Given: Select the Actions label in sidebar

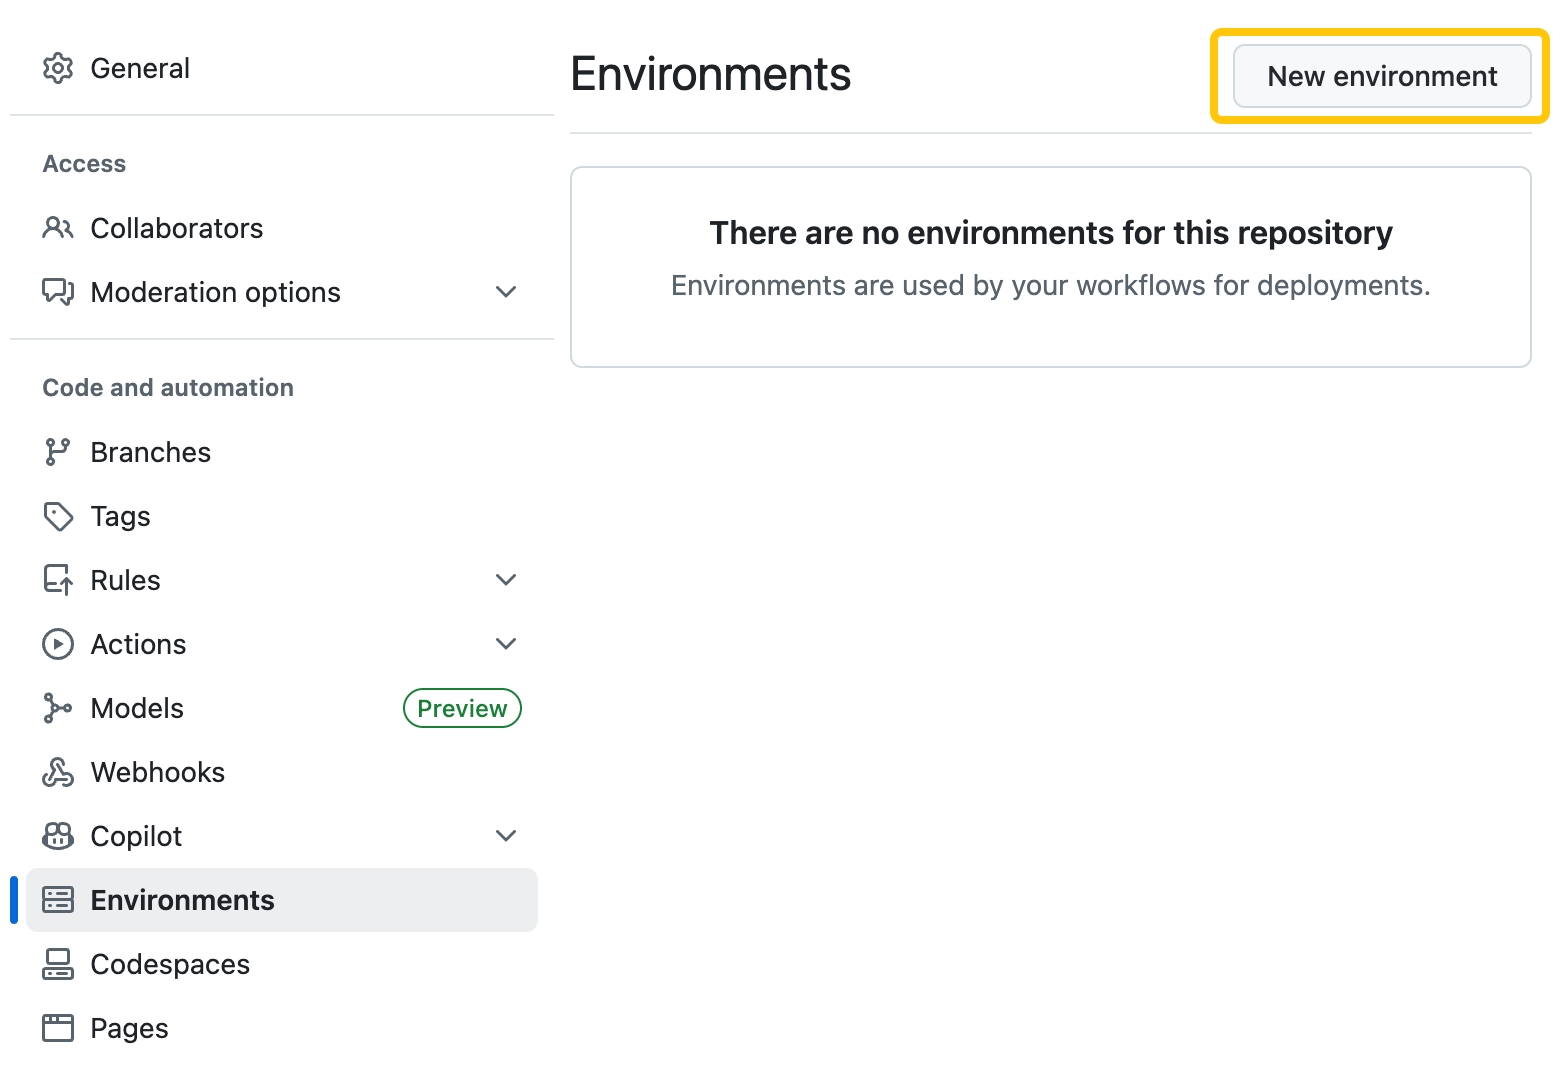Looking at the screenshot, I should click(138, 644).
